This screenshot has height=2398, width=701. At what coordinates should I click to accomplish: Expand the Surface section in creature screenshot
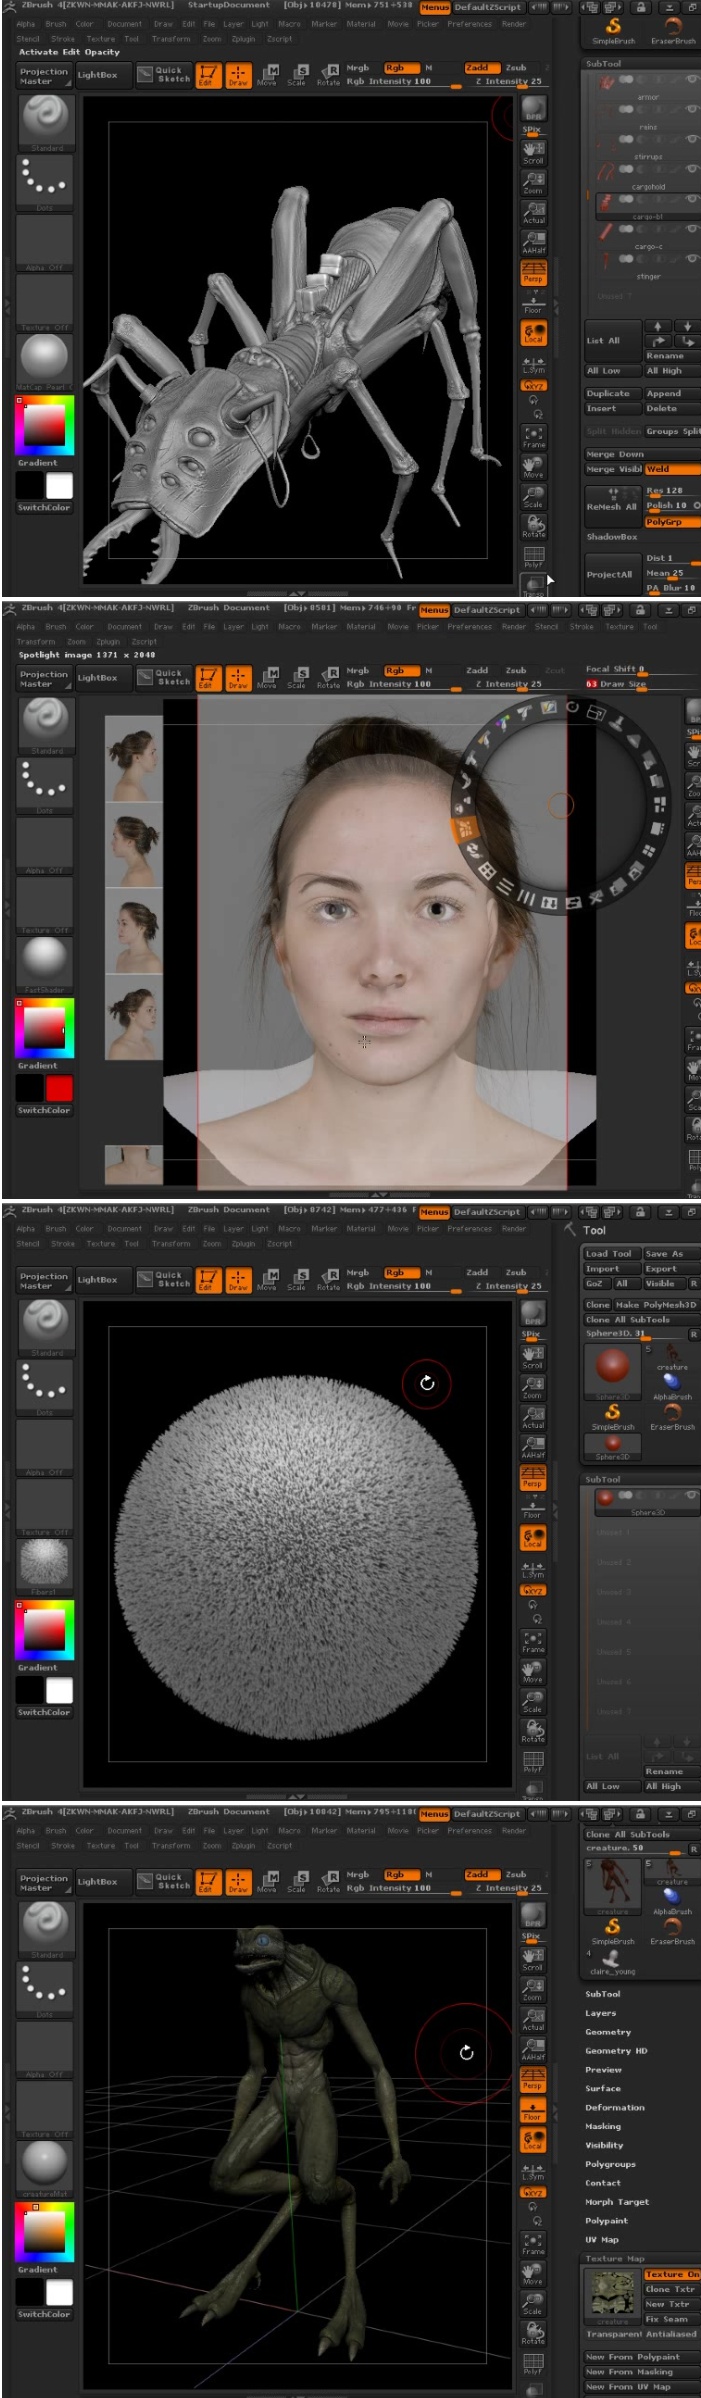(x=603, y=2088)
